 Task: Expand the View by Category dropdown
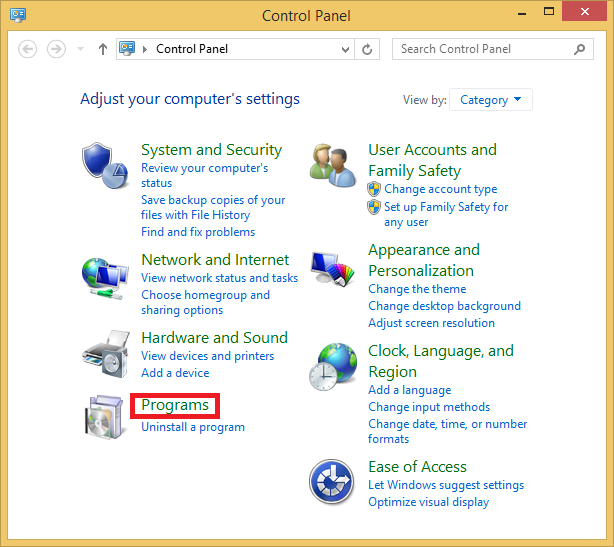pos(490,100)
